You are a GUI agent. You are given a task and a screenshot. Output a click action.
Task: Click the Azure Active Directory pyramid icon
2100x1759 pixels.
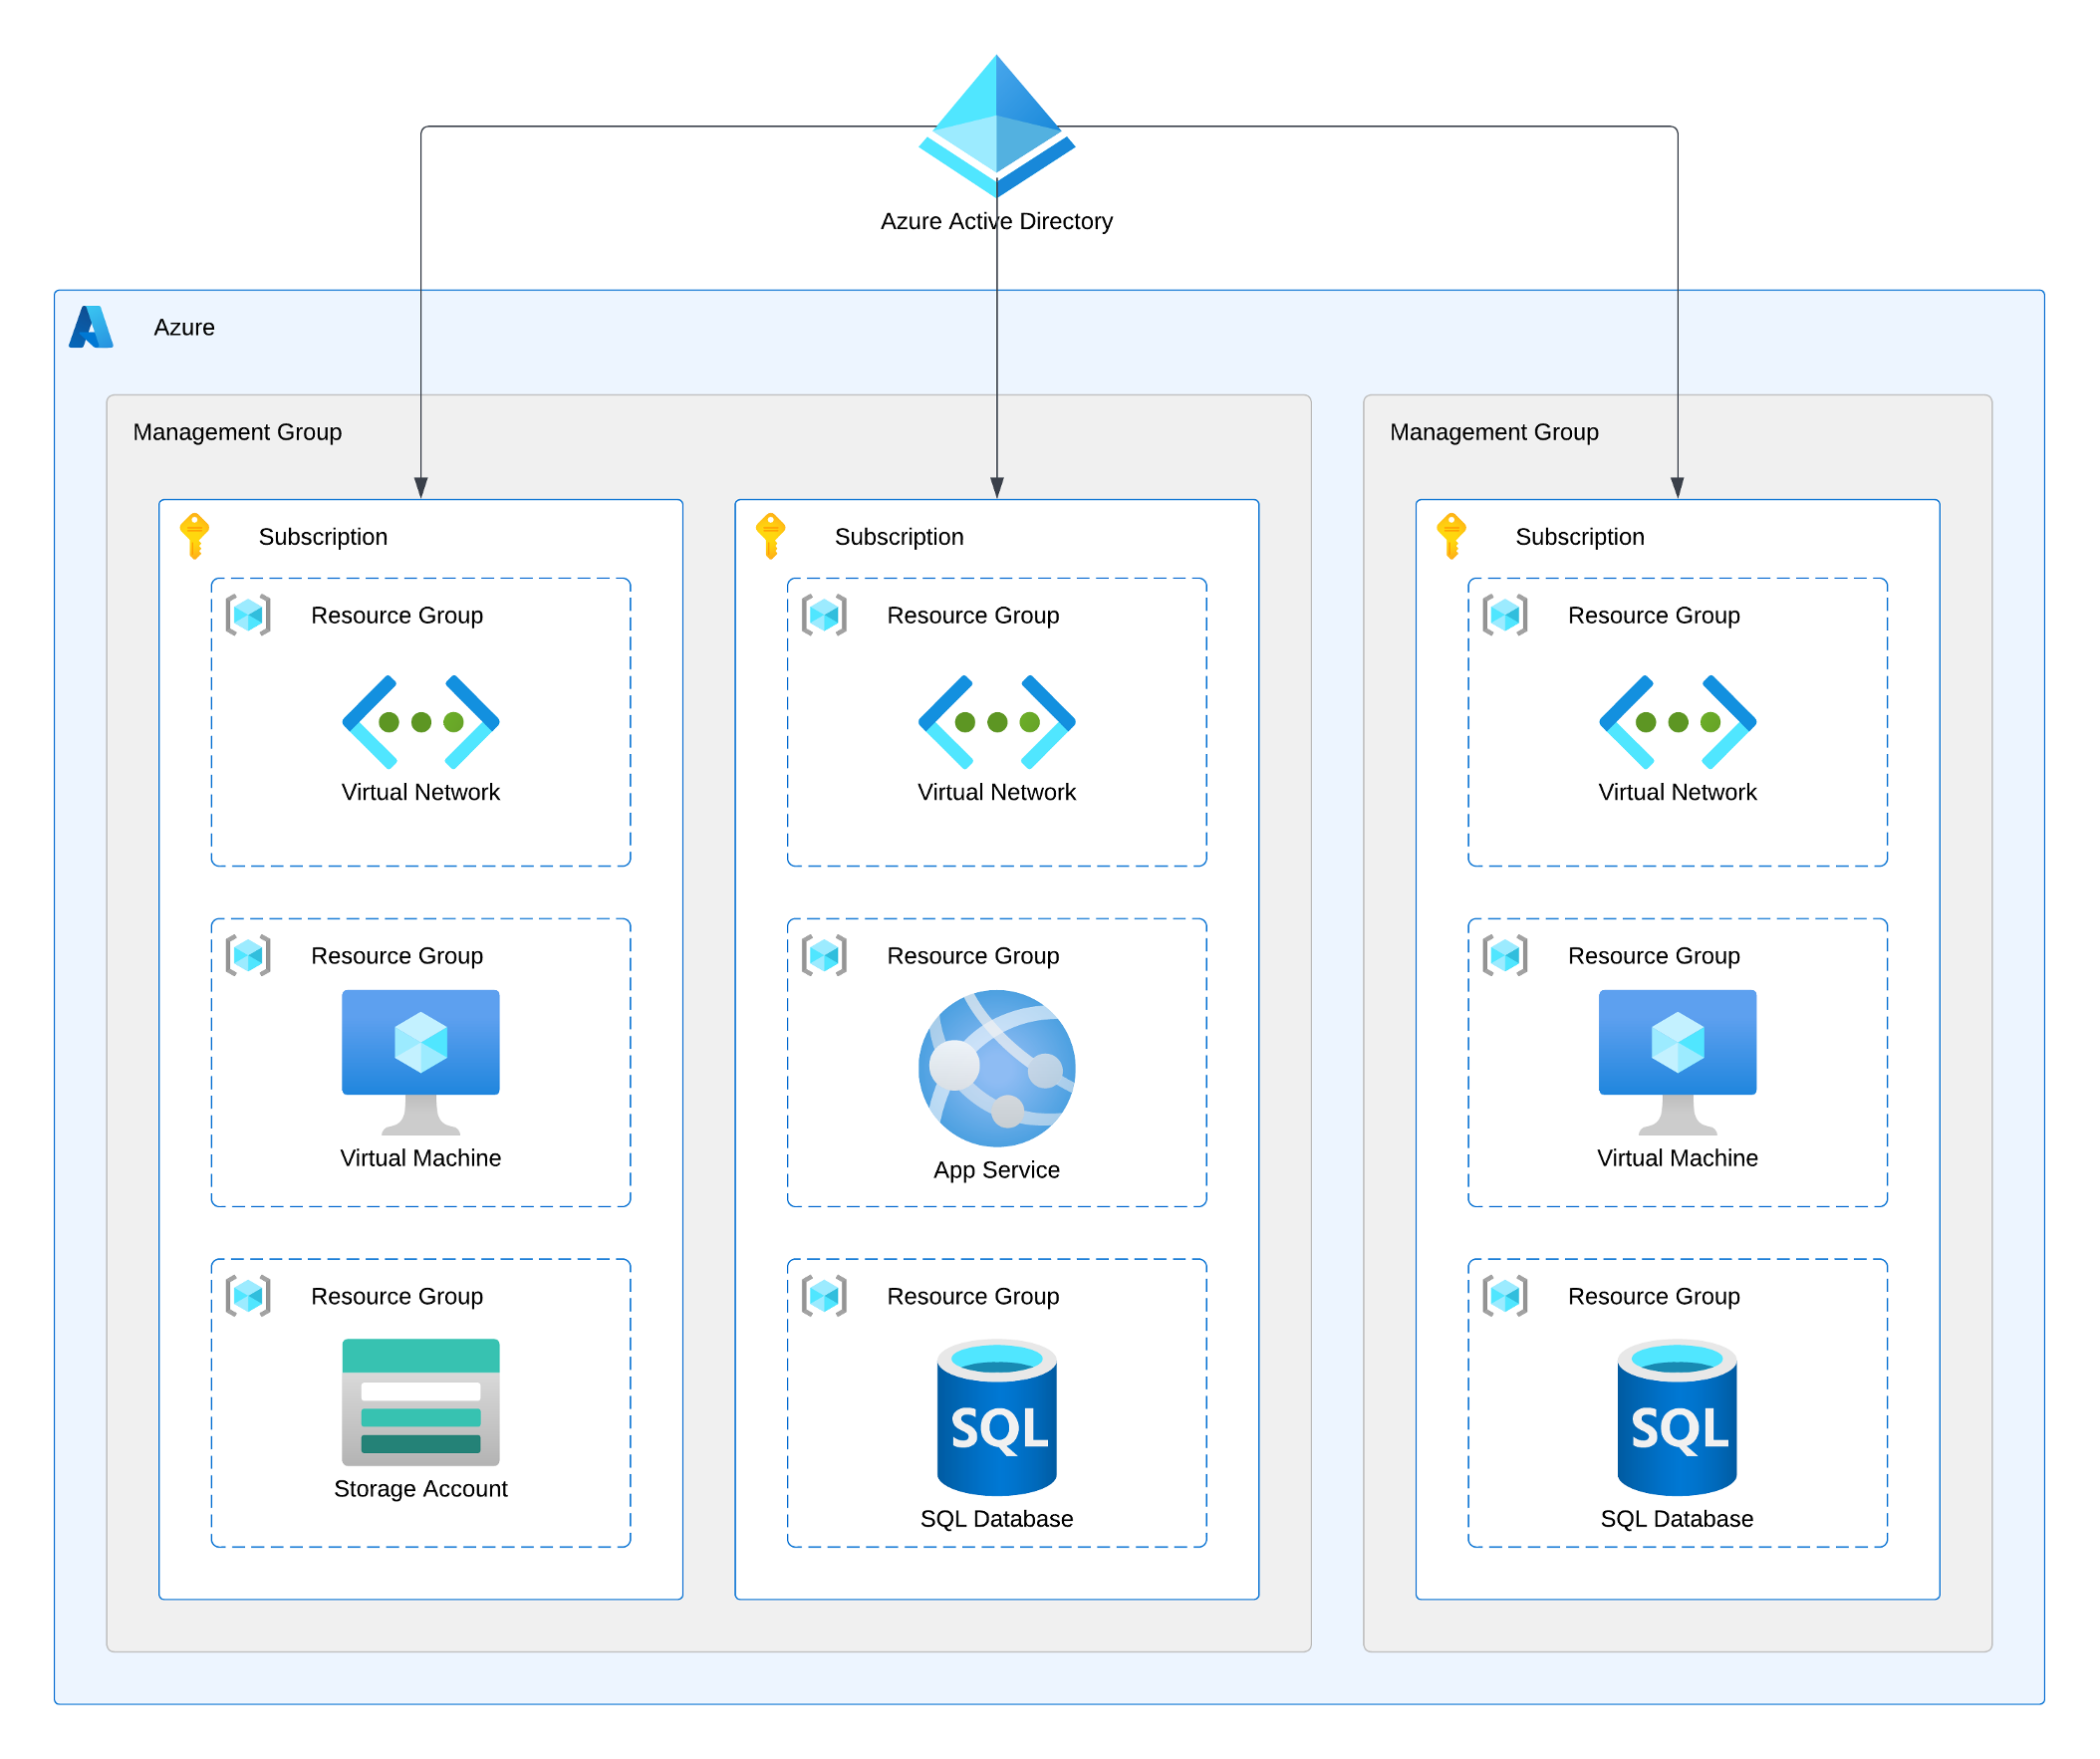tap(997, 126)
